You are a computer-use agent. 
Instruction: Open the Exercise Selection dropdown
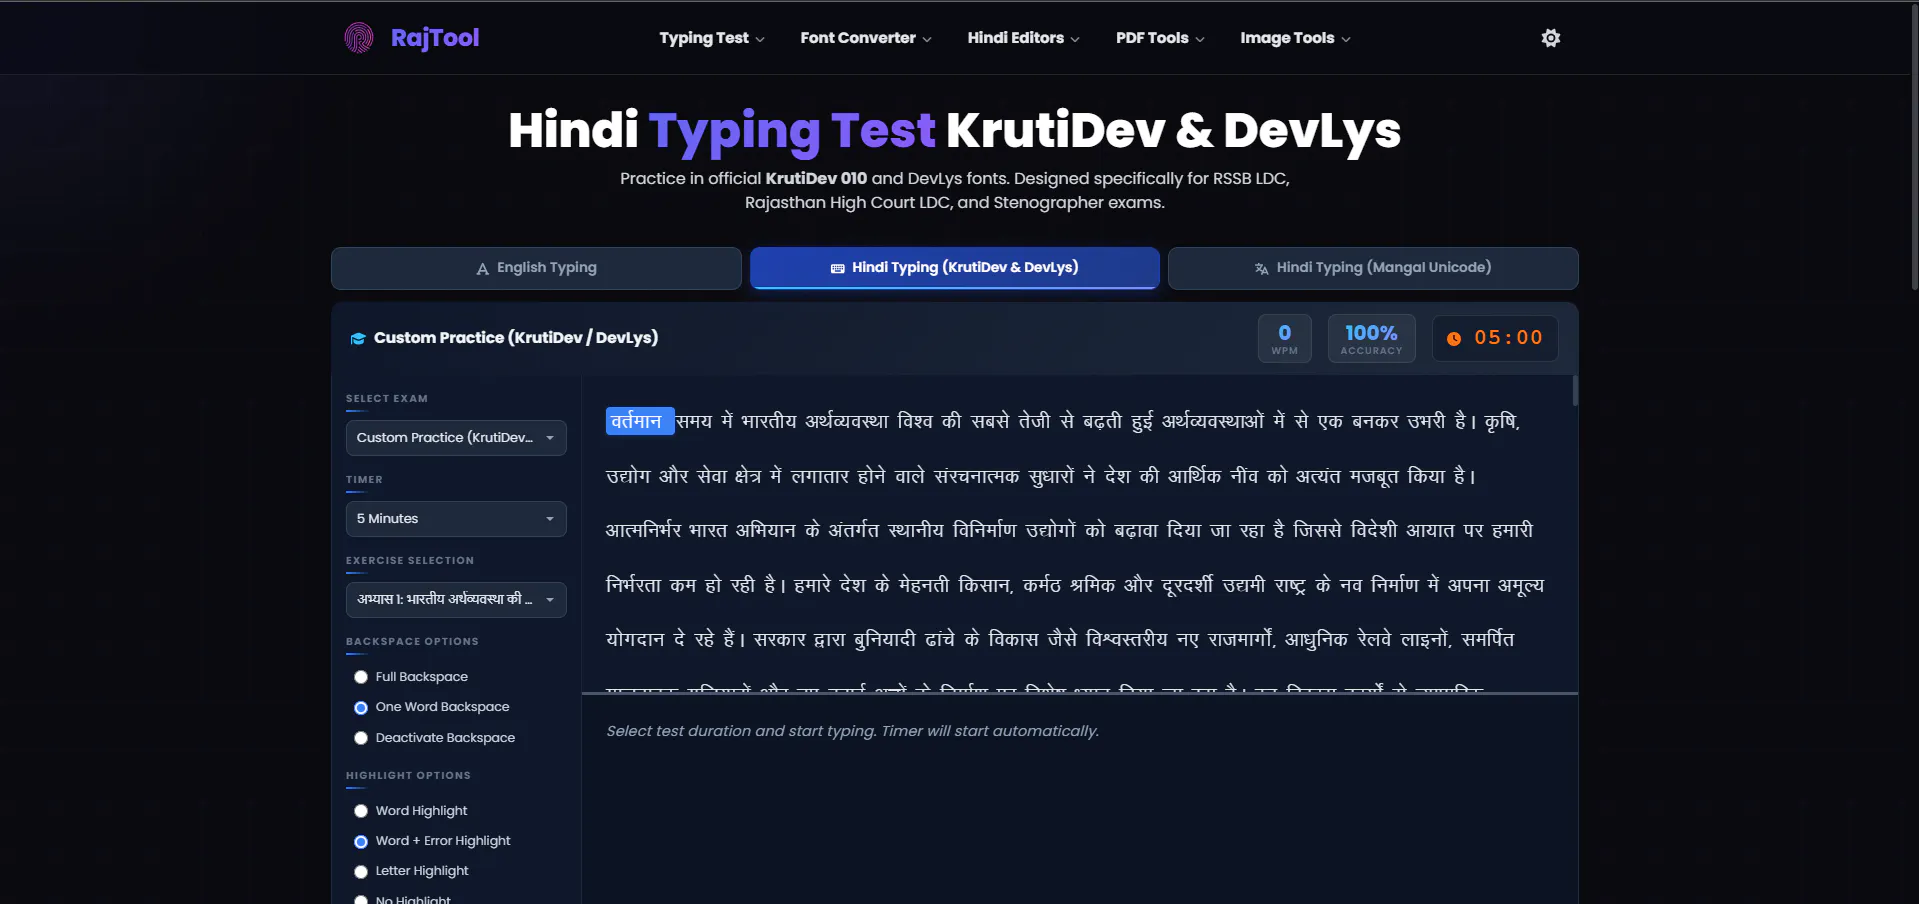456,600
